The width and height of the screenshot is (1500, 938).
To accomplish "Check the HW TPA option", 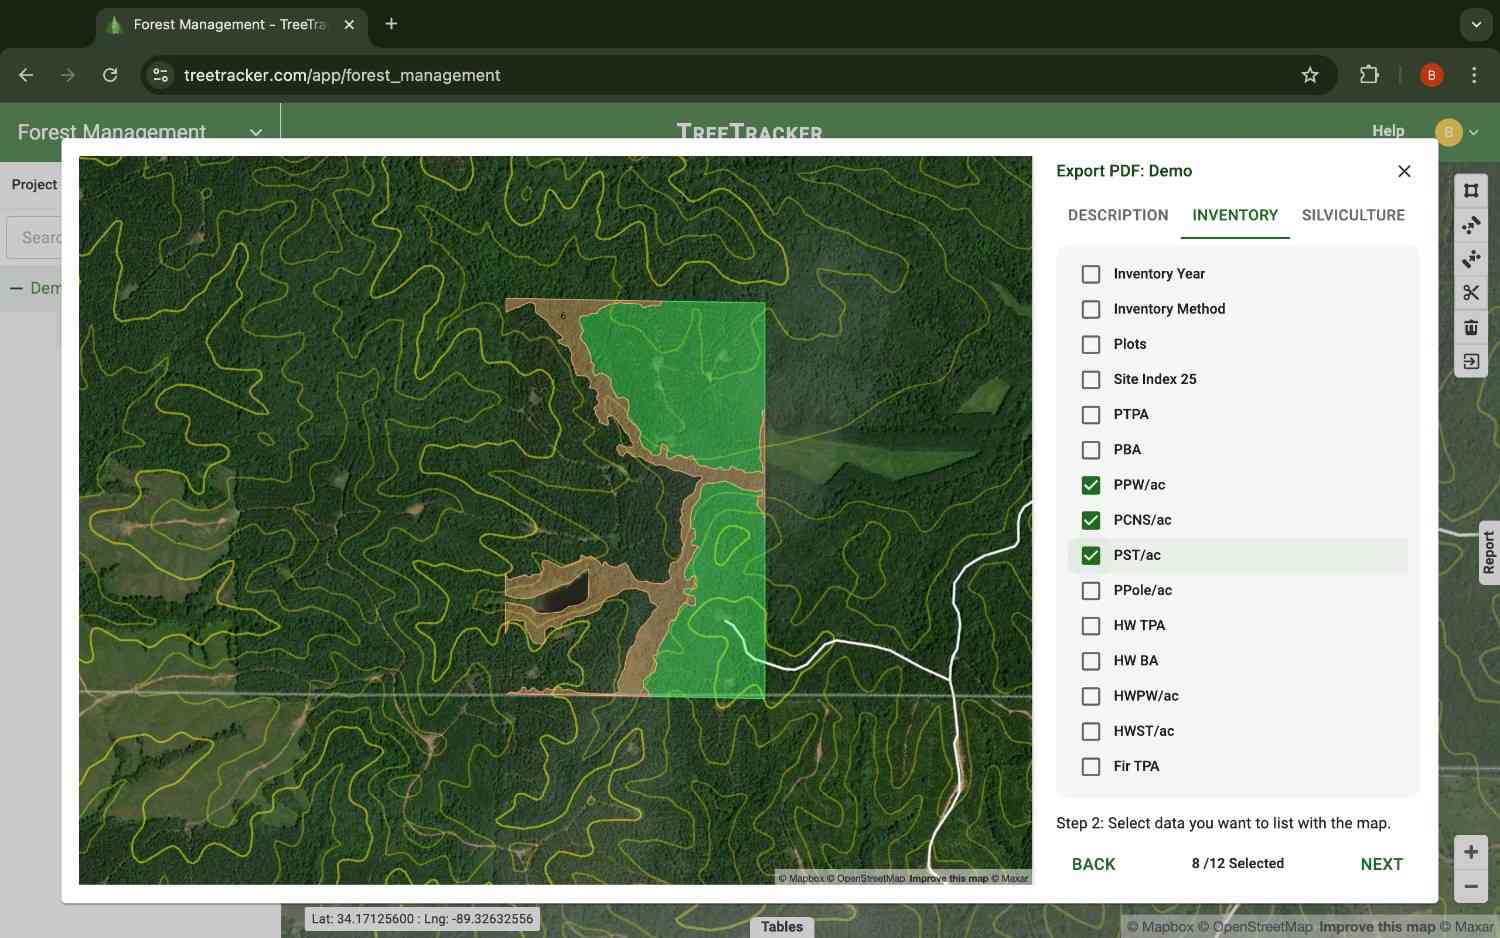I will point(1090,625).
